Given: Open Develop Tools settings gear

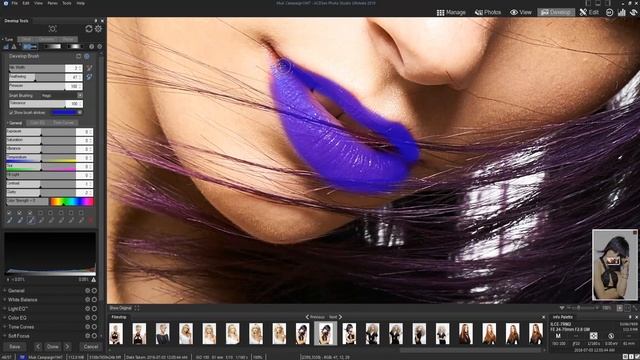Looking at the screenshot, I should [98, 29].
